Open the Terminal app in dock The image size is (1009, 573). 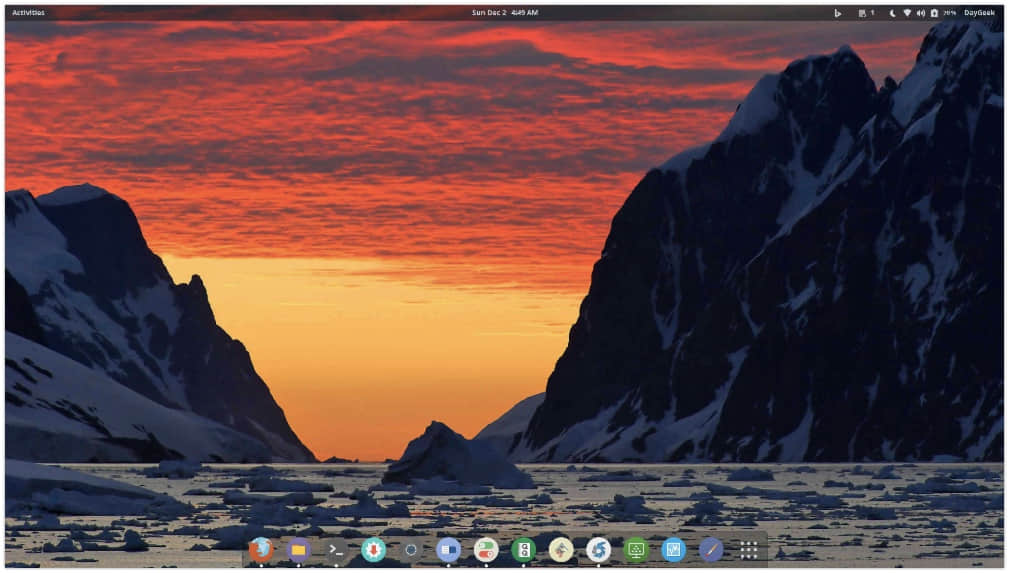pyautogui.click(x=336, y=549)
